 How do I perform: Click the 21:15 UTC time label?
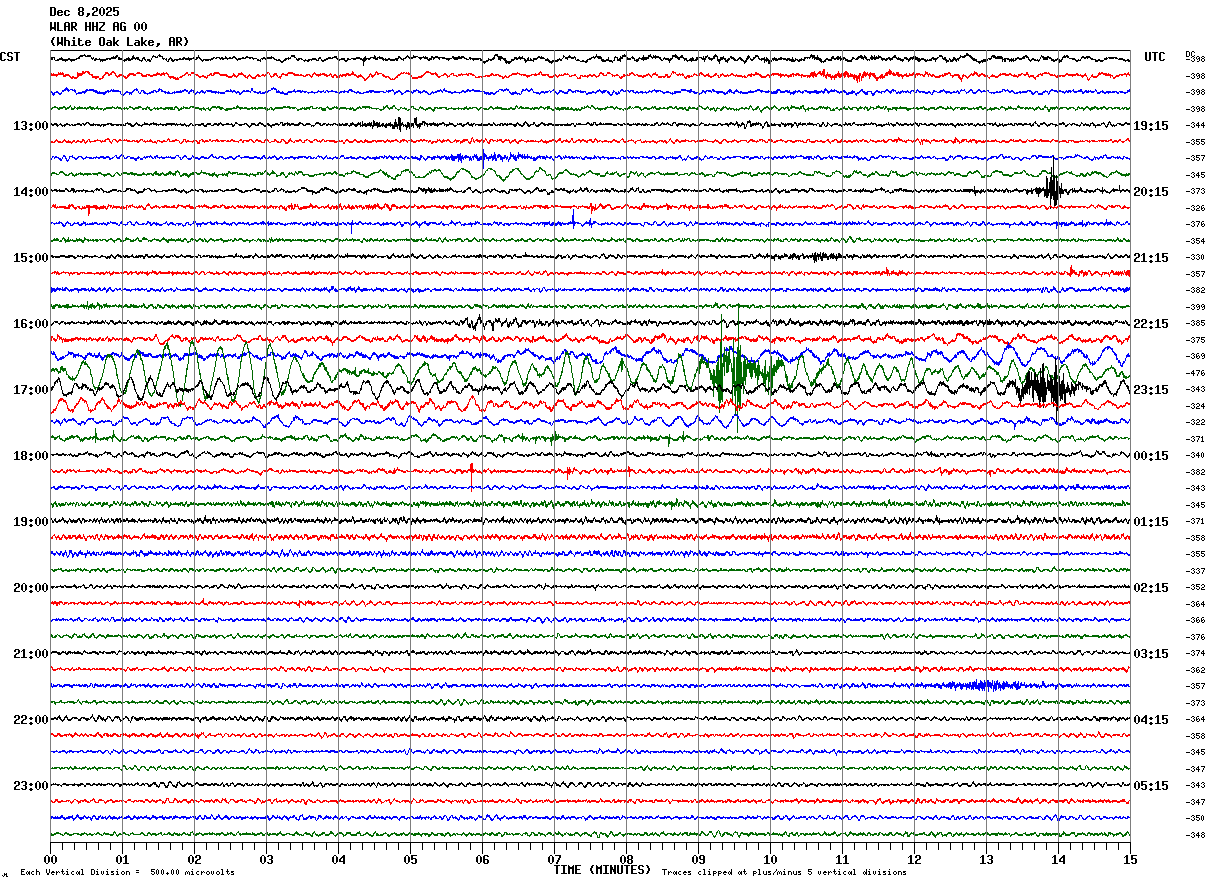click(1151, 258)
